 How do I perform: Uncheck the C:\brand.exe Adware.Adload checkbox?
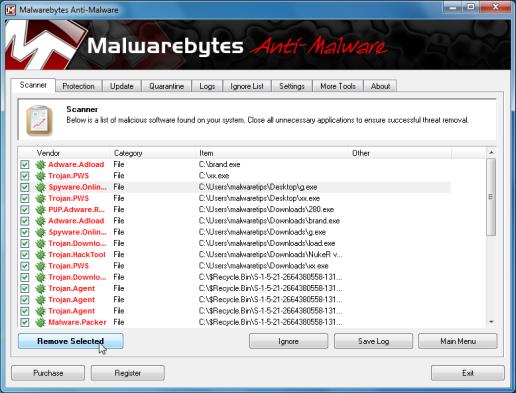(x=25, y=165)
